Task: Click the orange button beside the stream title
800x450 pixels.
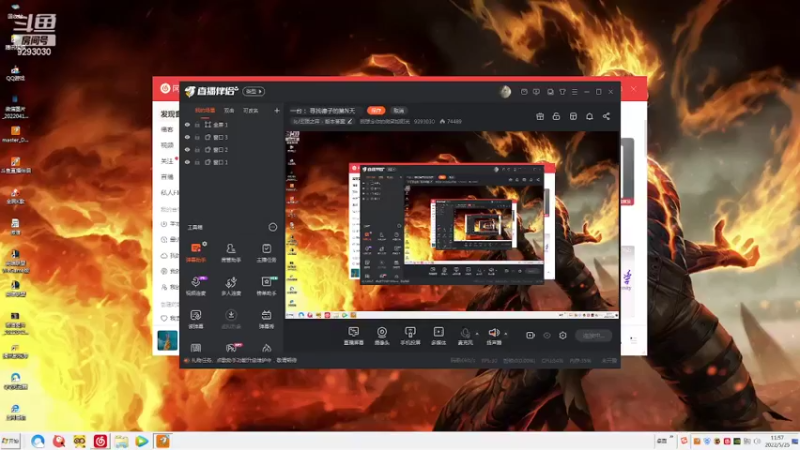Action: tap(376, 110)
